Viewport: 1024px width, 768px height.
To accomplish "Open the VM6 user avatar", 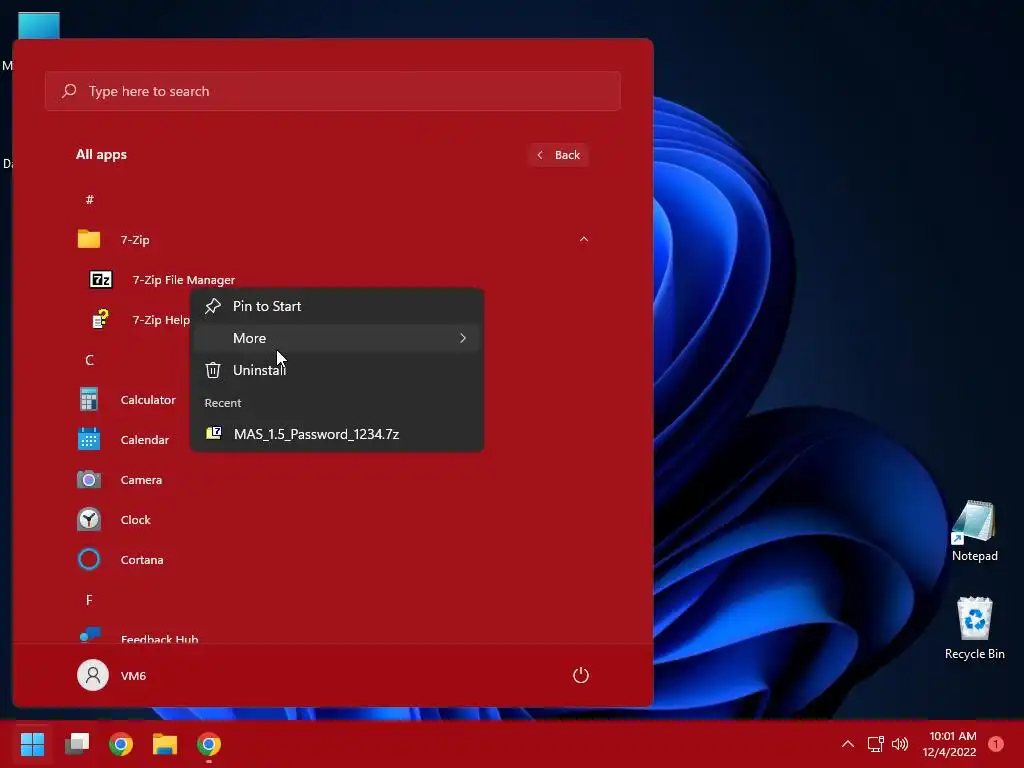I will [x=93, y=675].
